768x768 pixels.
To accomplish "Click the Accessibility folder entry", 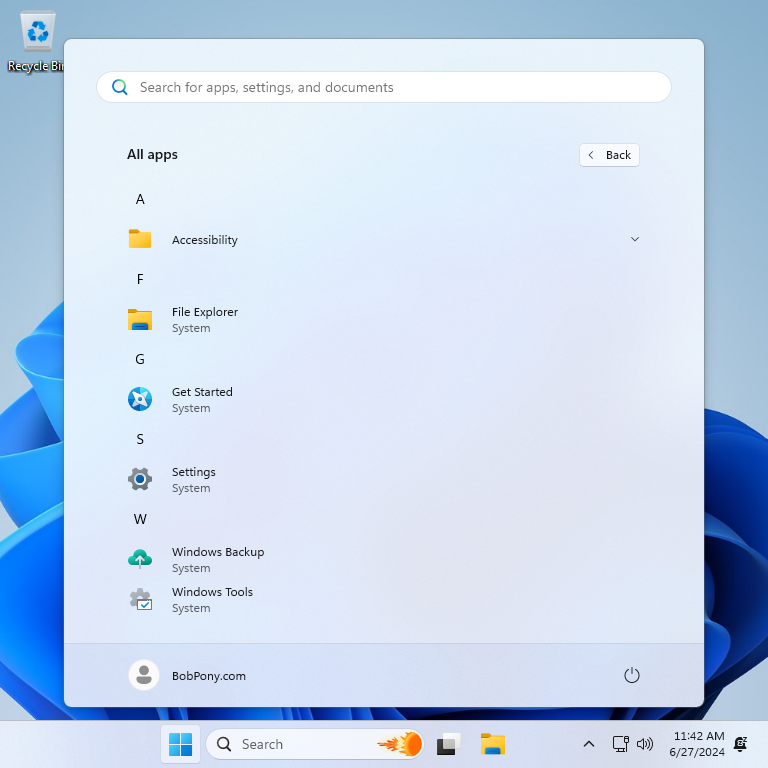I will tap(204, 240).
